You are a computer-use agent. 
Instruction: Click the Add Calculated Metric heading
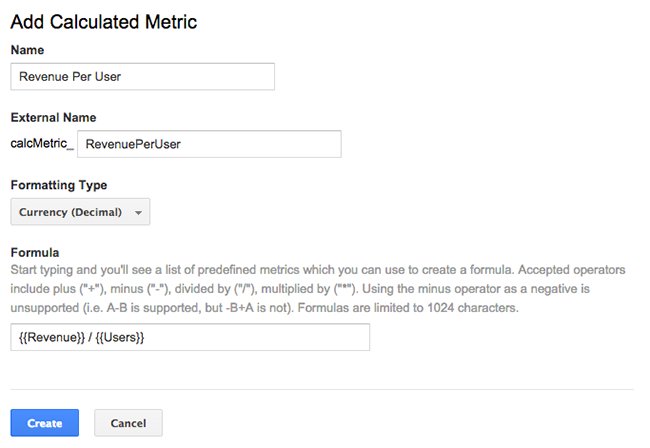pyautogui.click(x=104, y=22)
